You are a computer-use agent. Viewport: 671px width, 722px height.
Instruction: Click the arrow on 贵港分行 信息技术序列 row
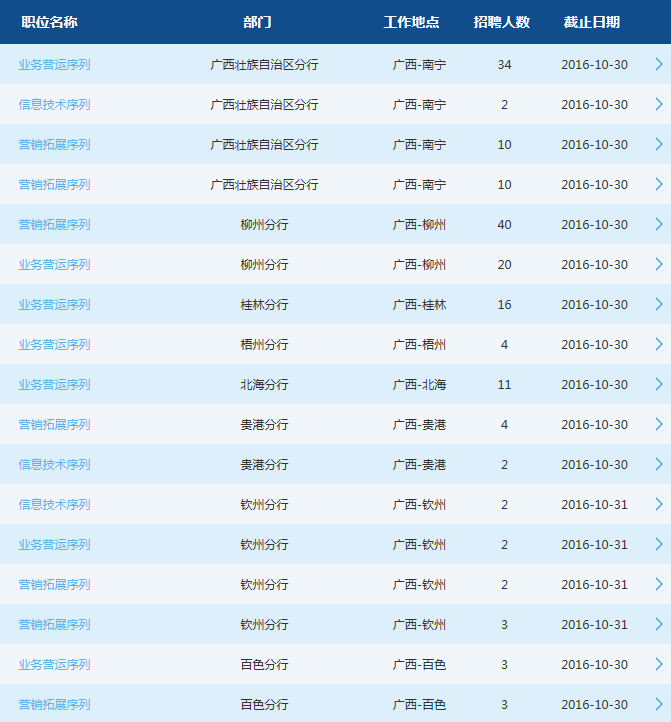click(x=658, y=464)
